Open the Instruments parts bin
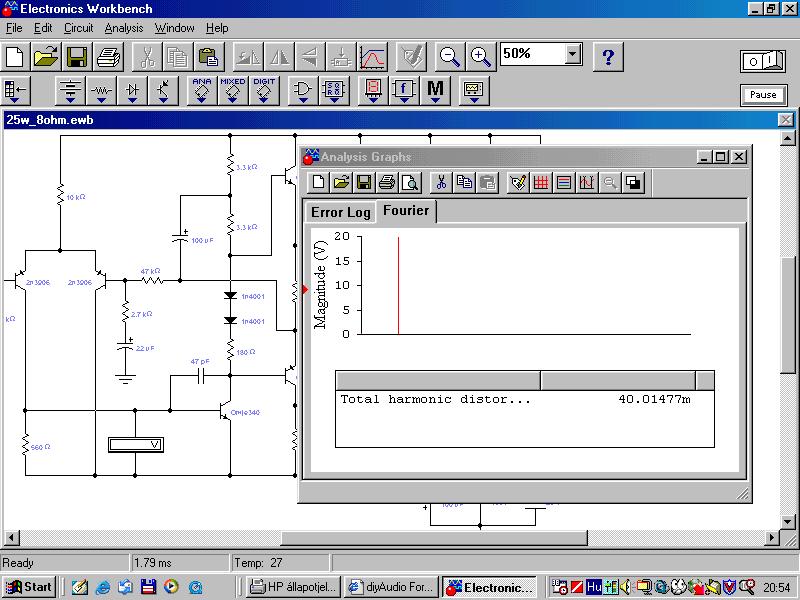This screenshot has width=800, height=600. pyautogui.click(x=473, y=91)
